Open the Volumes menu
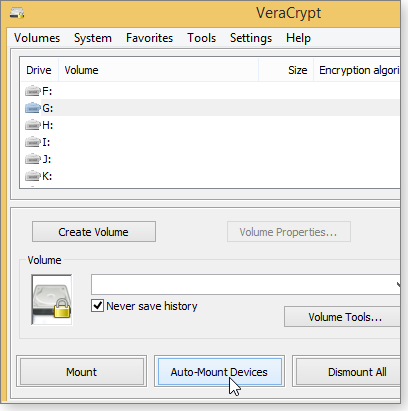This screenshot has width=408, height=411. 37,38
